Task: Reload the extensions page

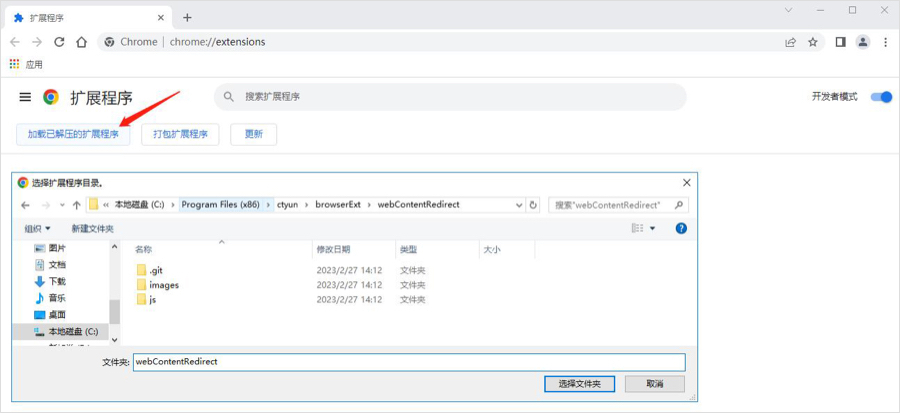Action: (x=59, y=42)
